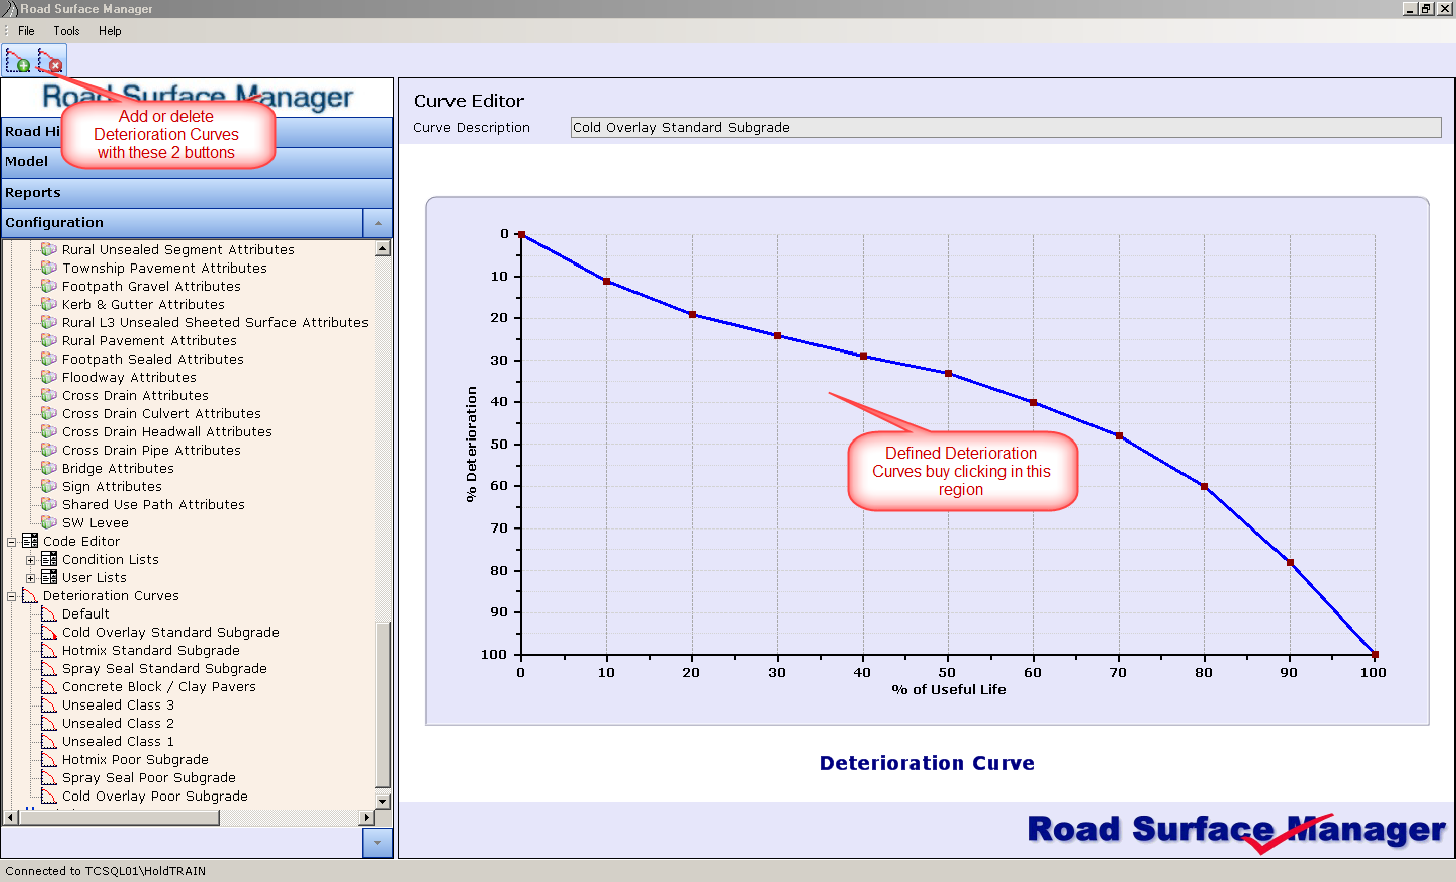Click the tree horizontal scrollbar right arrow
This screenshot has width=1456, height=882.
[367, 818]
